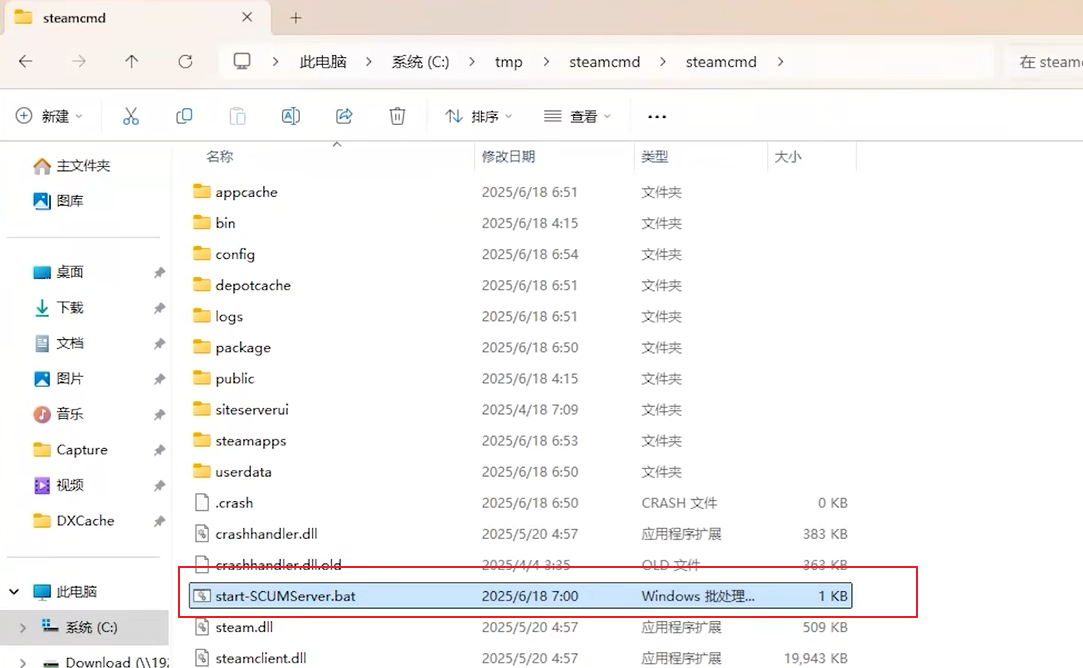1083x668 pixels.
Task: Refresh the current folder view
Action: [185, 61]
